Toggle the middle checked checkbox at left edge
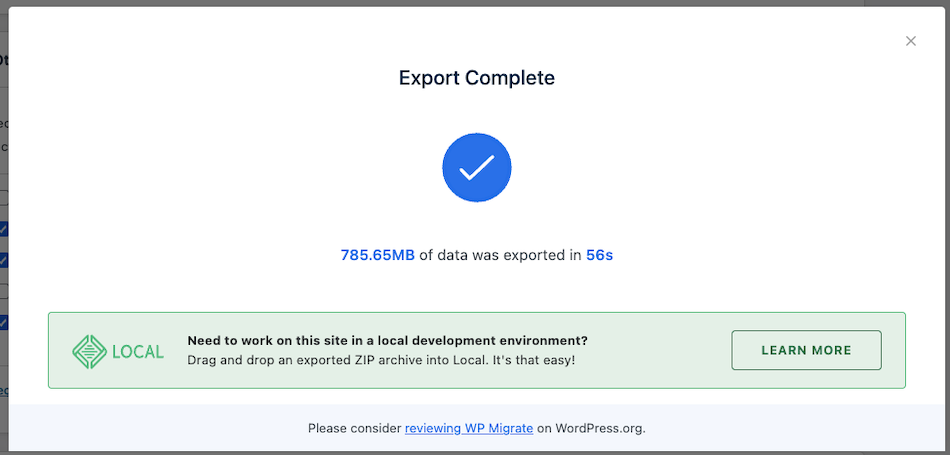 (4, 260)
